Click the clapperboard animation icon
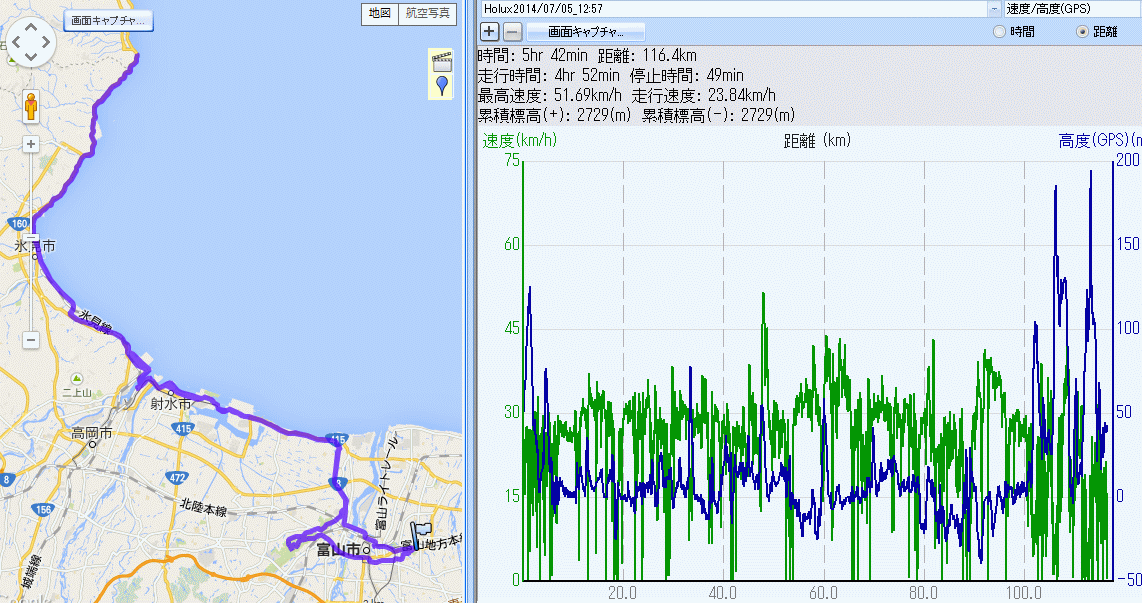 [x=441, y=60]
